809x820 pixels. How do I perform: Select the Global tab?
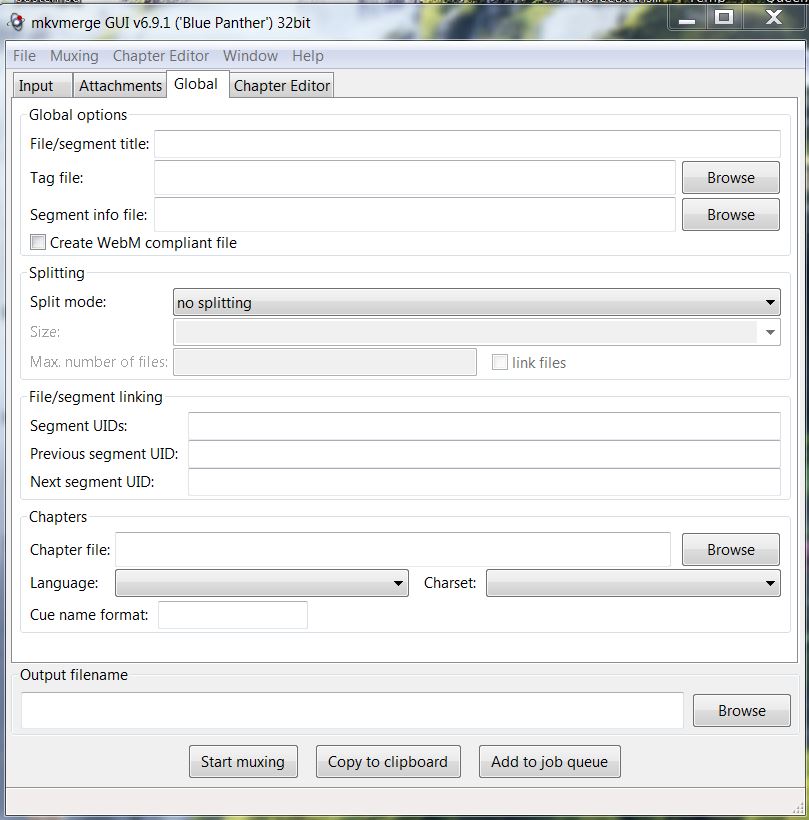pyautogui.click(x=197, y=84)
